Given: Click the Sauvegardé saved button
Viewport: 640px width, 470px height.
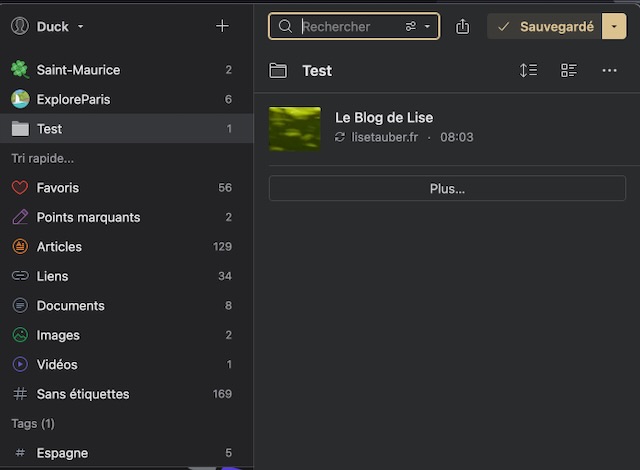Looking at the screenshot, I should click(545, 27).
